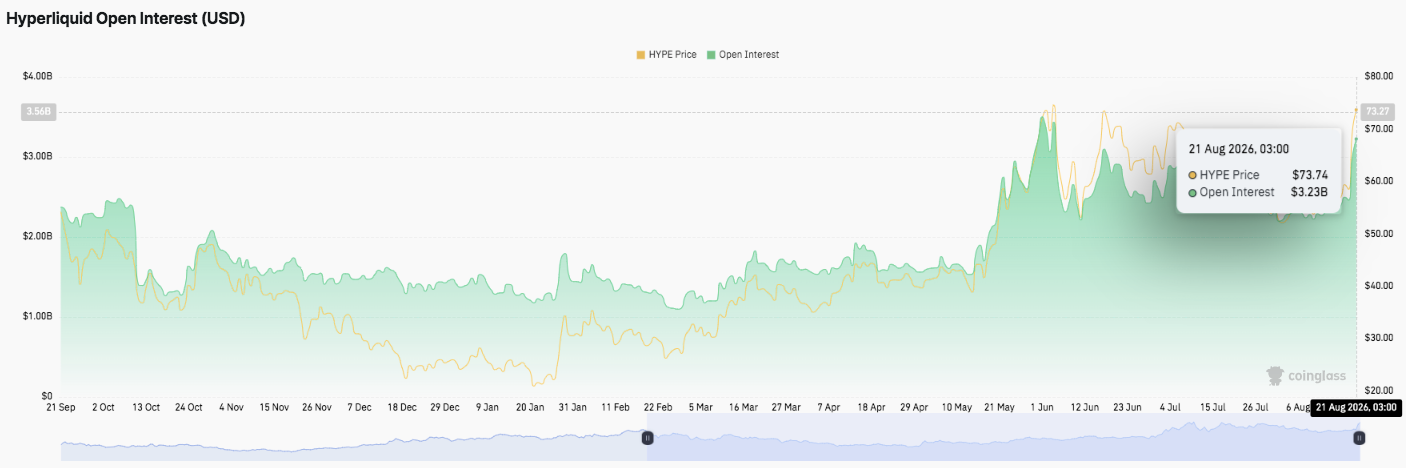This screenshot has height=468, width=1406.
Task: Click the 5 Mar date label
Action: click(x=700, y=408)
